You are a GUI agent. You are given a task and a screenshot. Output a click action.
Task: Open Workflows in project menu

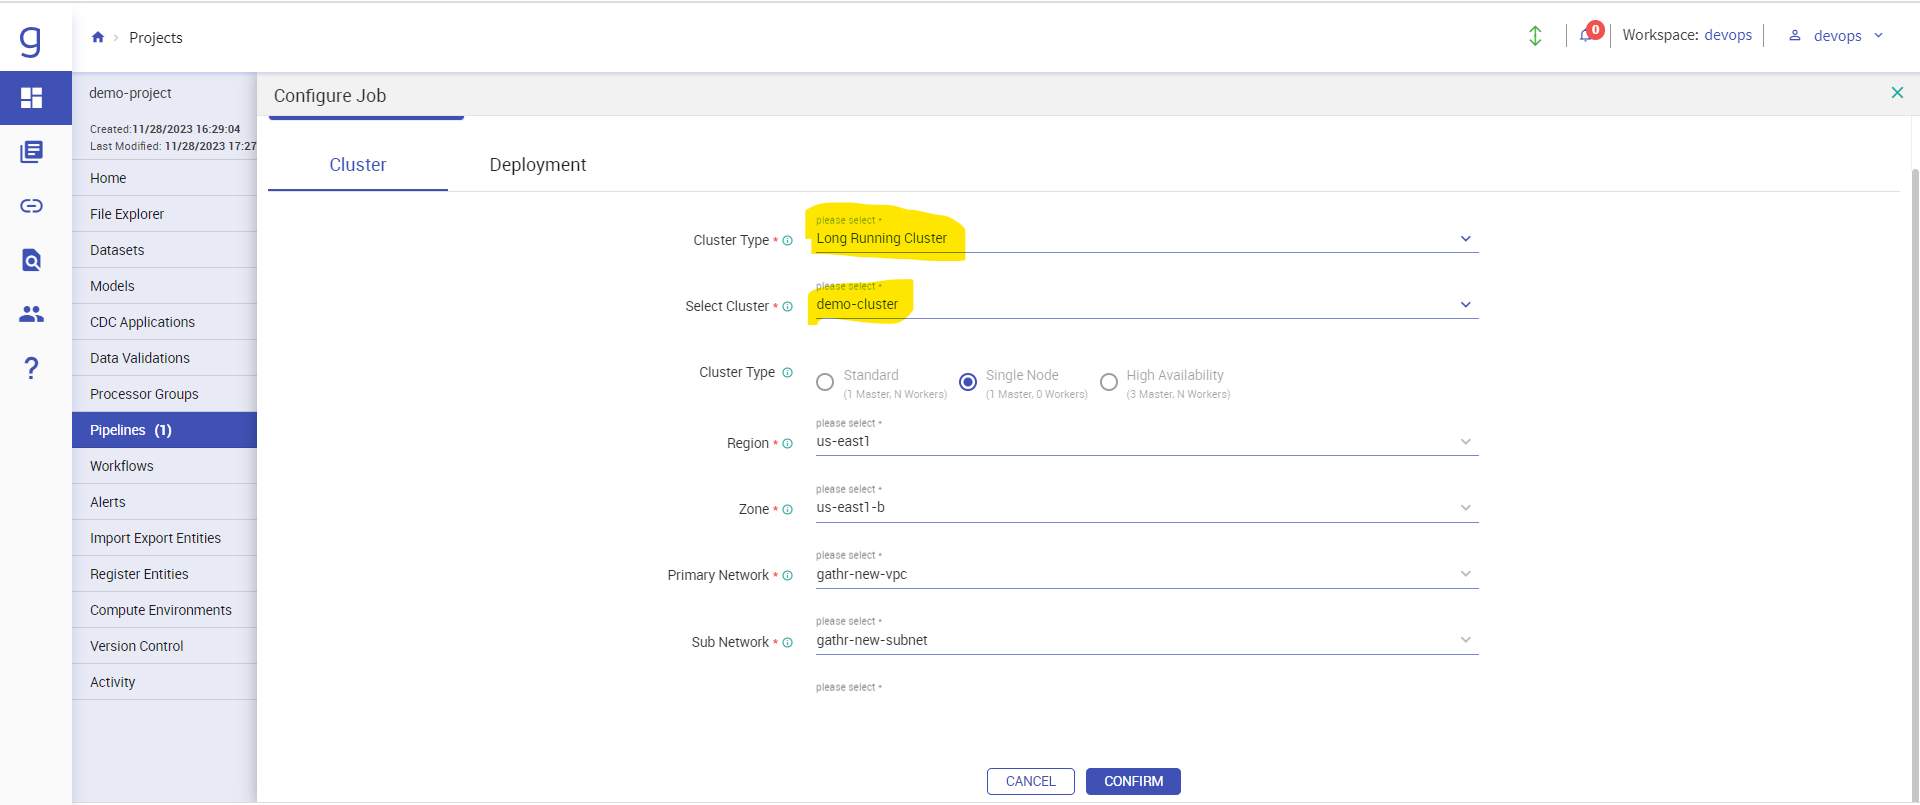pyautogui.click(x=122, y=466)
